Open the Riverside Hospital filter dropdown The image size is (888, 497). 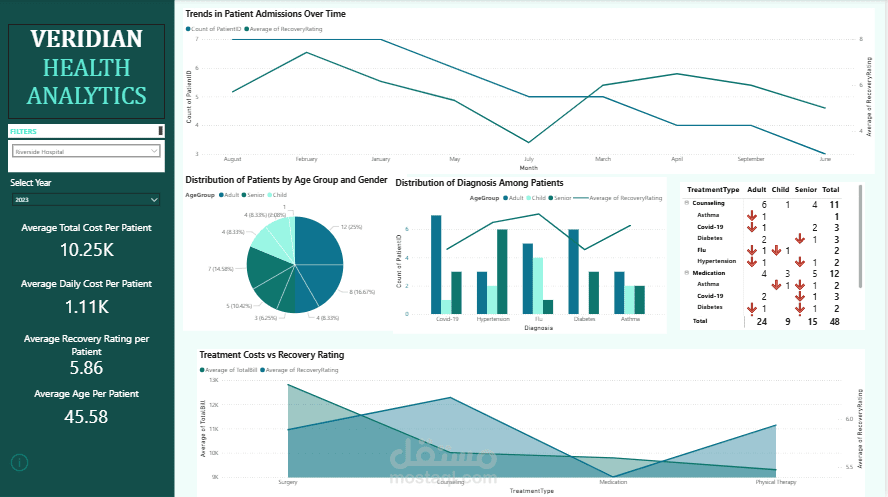[86, 151]
